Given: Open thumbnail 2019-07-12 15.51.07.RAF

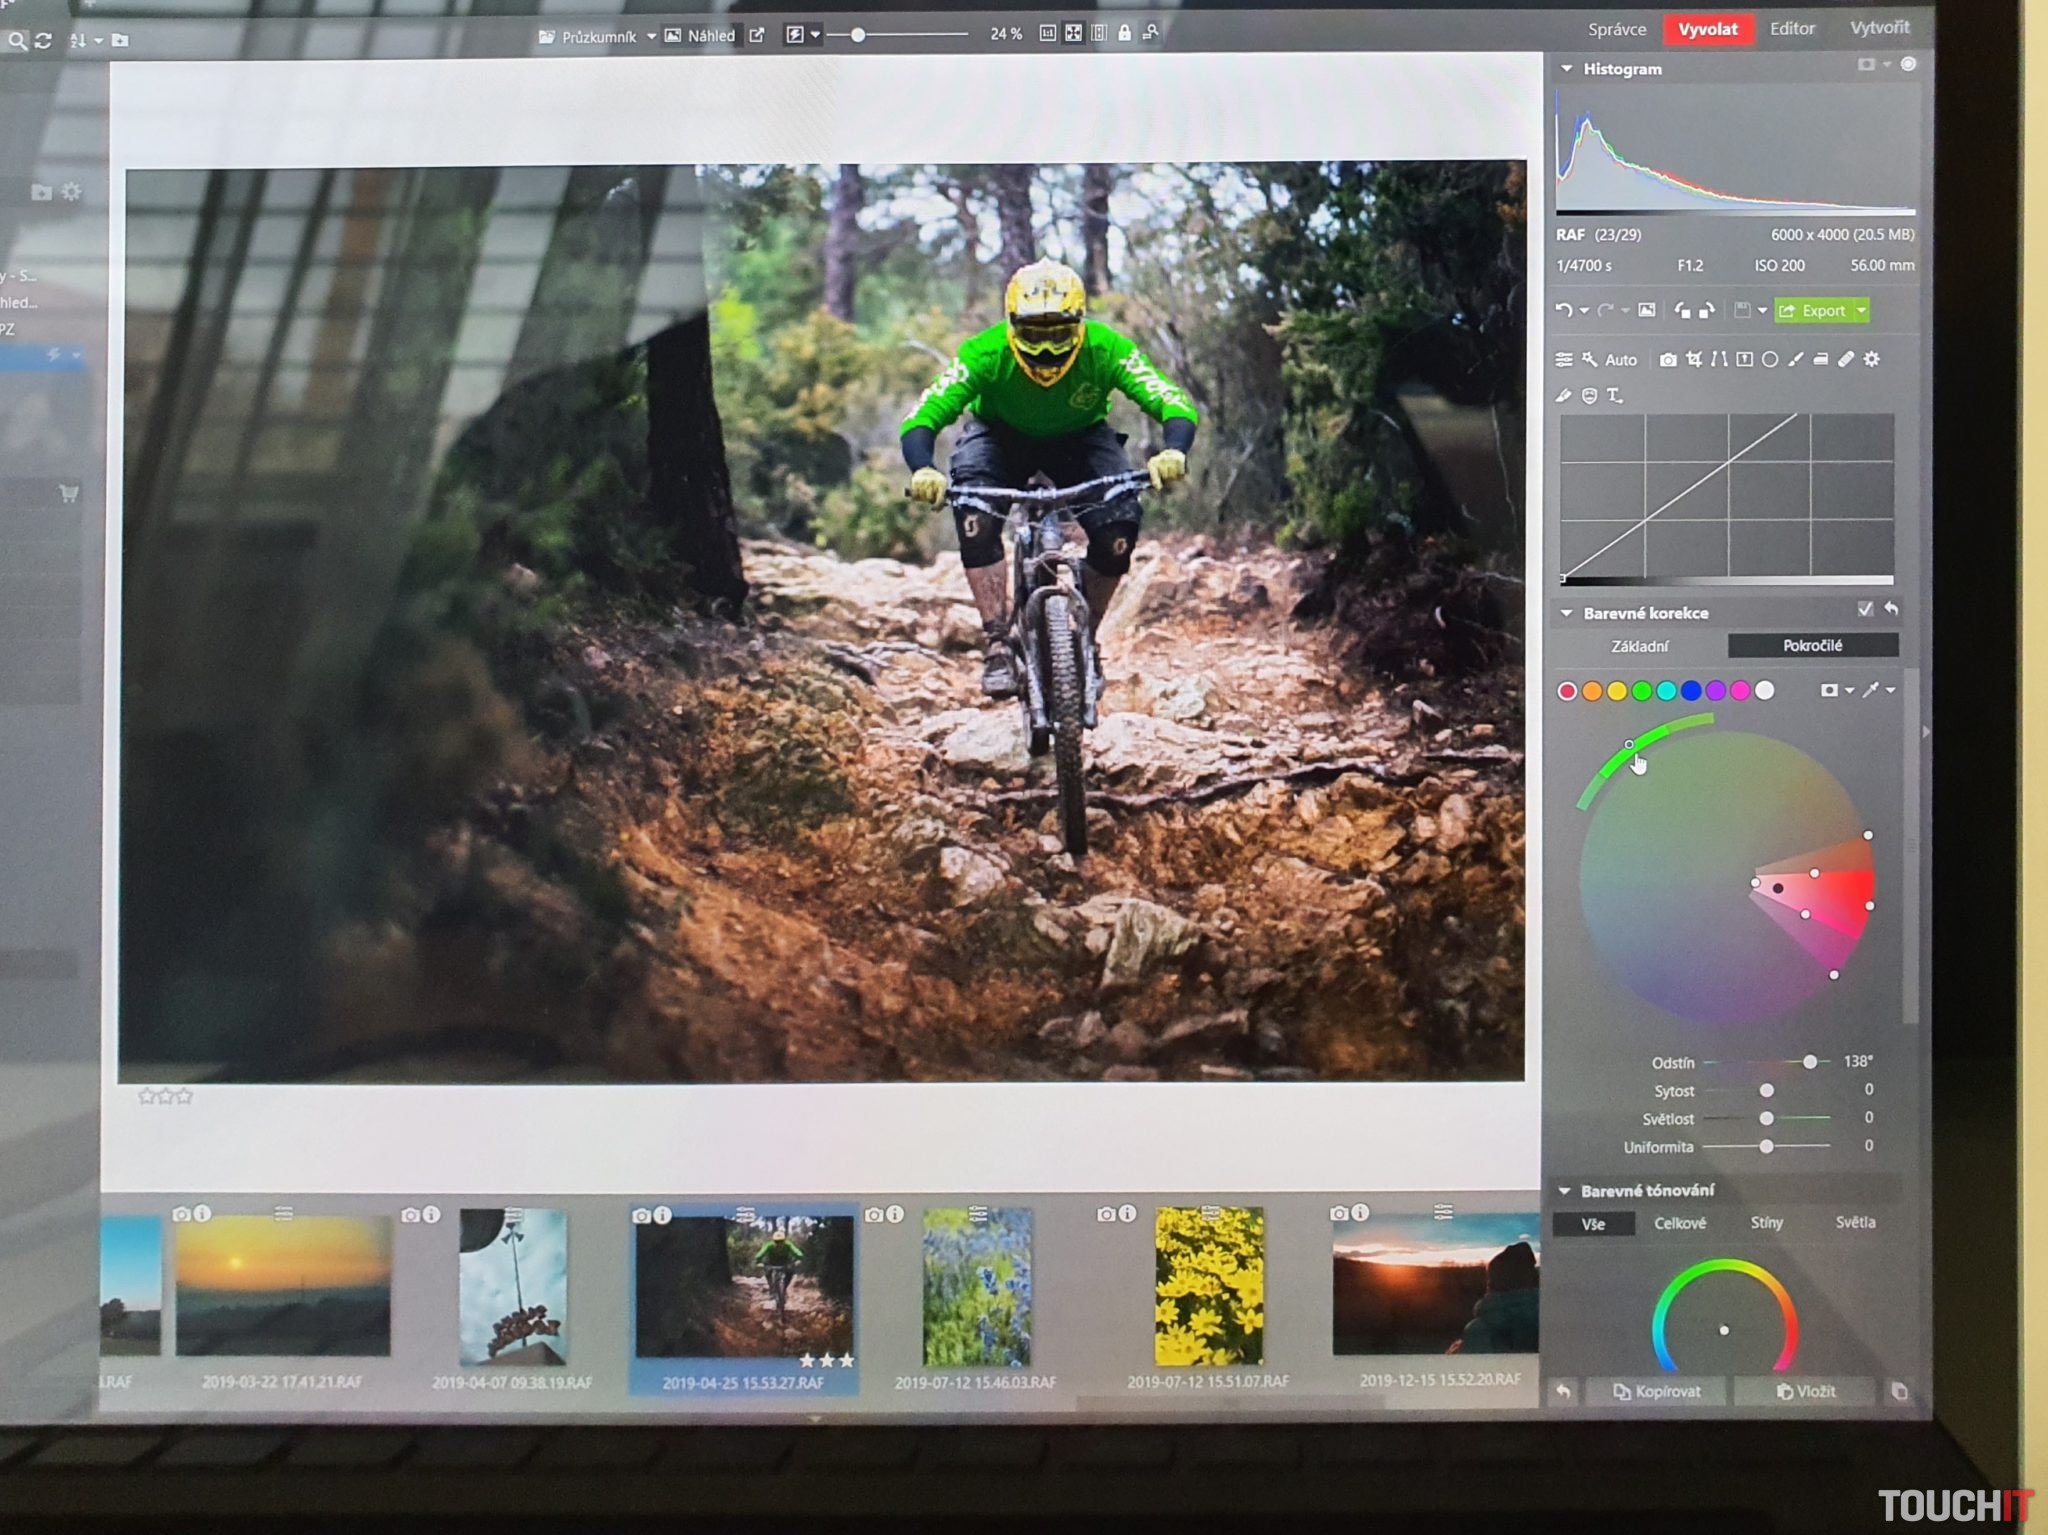Looking at the screenshot, I should coord(1208,1287).
